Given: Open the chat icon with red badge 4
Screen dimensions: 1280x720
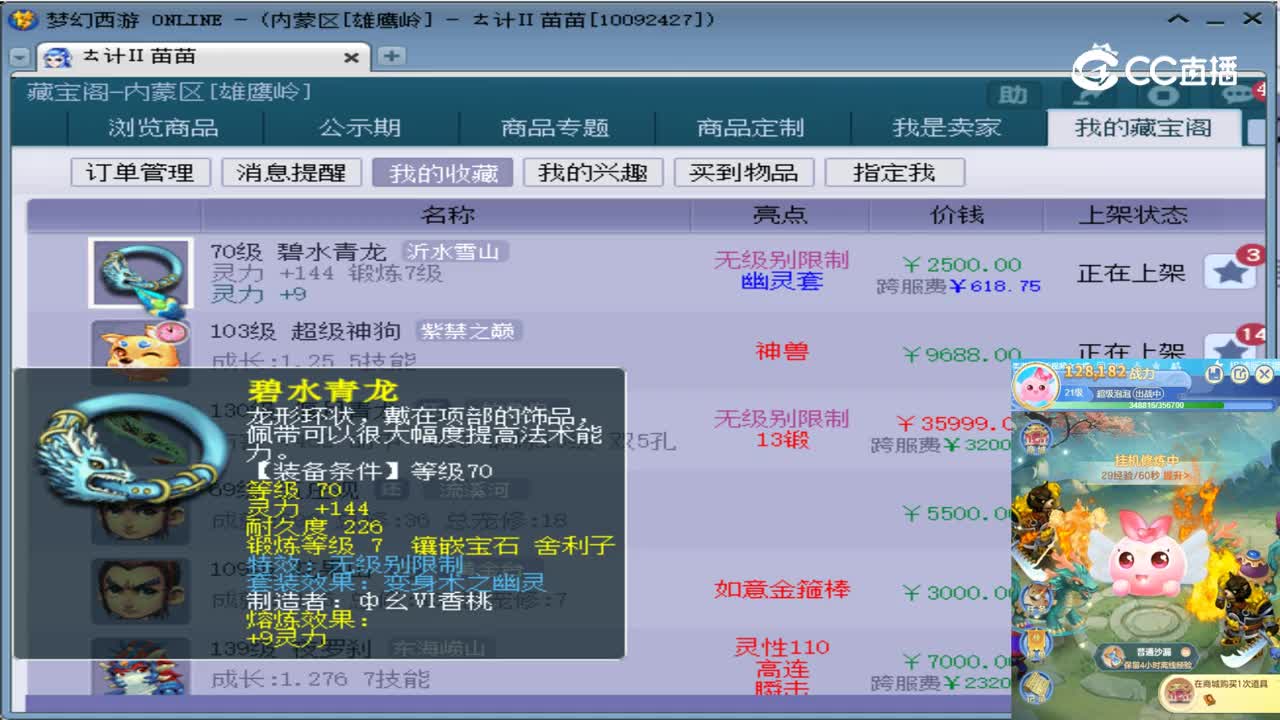Looking at the screenshot, I should coord(1238,94).
